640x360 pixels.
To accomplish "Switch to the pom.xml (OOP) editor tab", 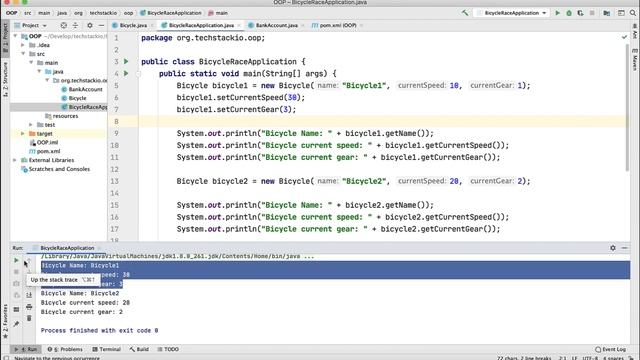I will 337,25.
